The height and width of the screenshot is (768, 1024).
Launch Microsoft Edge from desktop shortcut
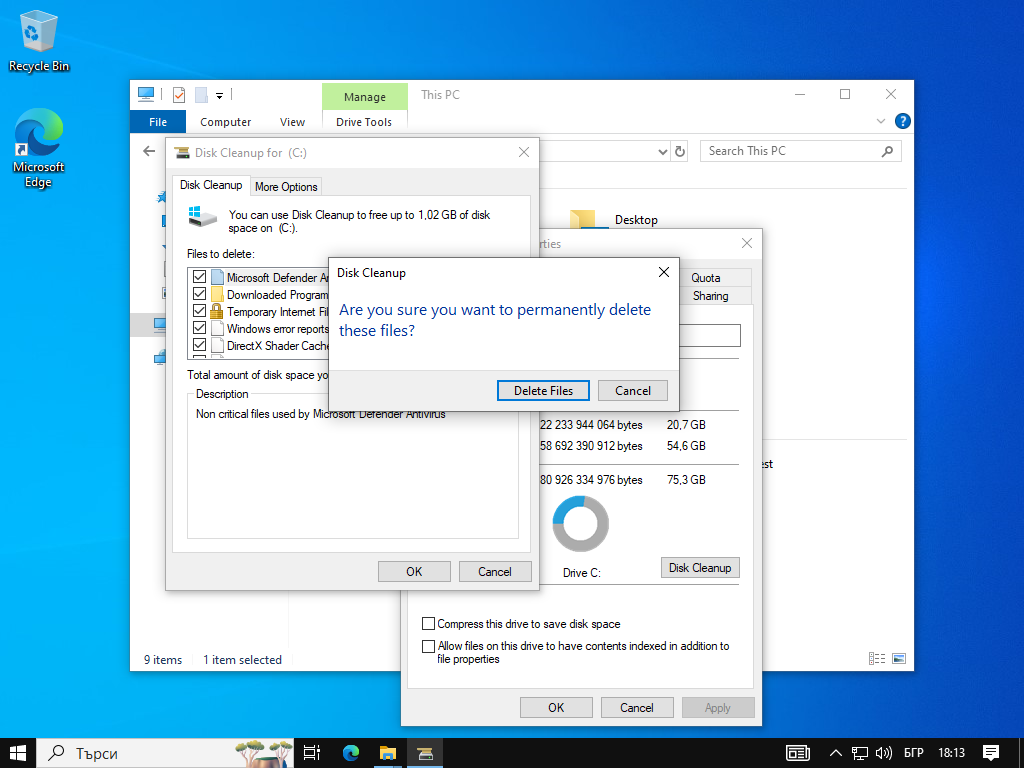(x=38, y=148)
